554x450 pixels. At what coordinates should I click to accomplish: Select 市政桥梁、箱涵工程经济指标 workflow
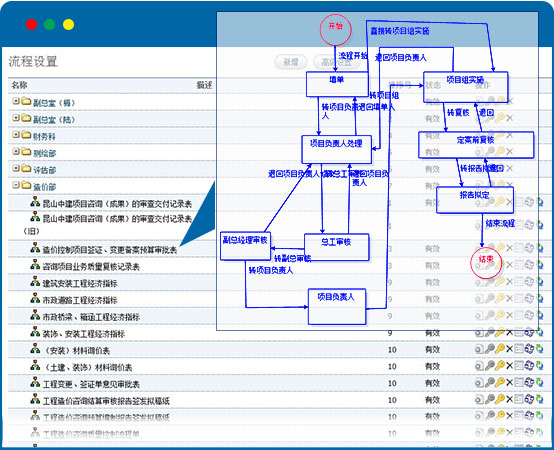pyautogui.click(x=91, y=317)
